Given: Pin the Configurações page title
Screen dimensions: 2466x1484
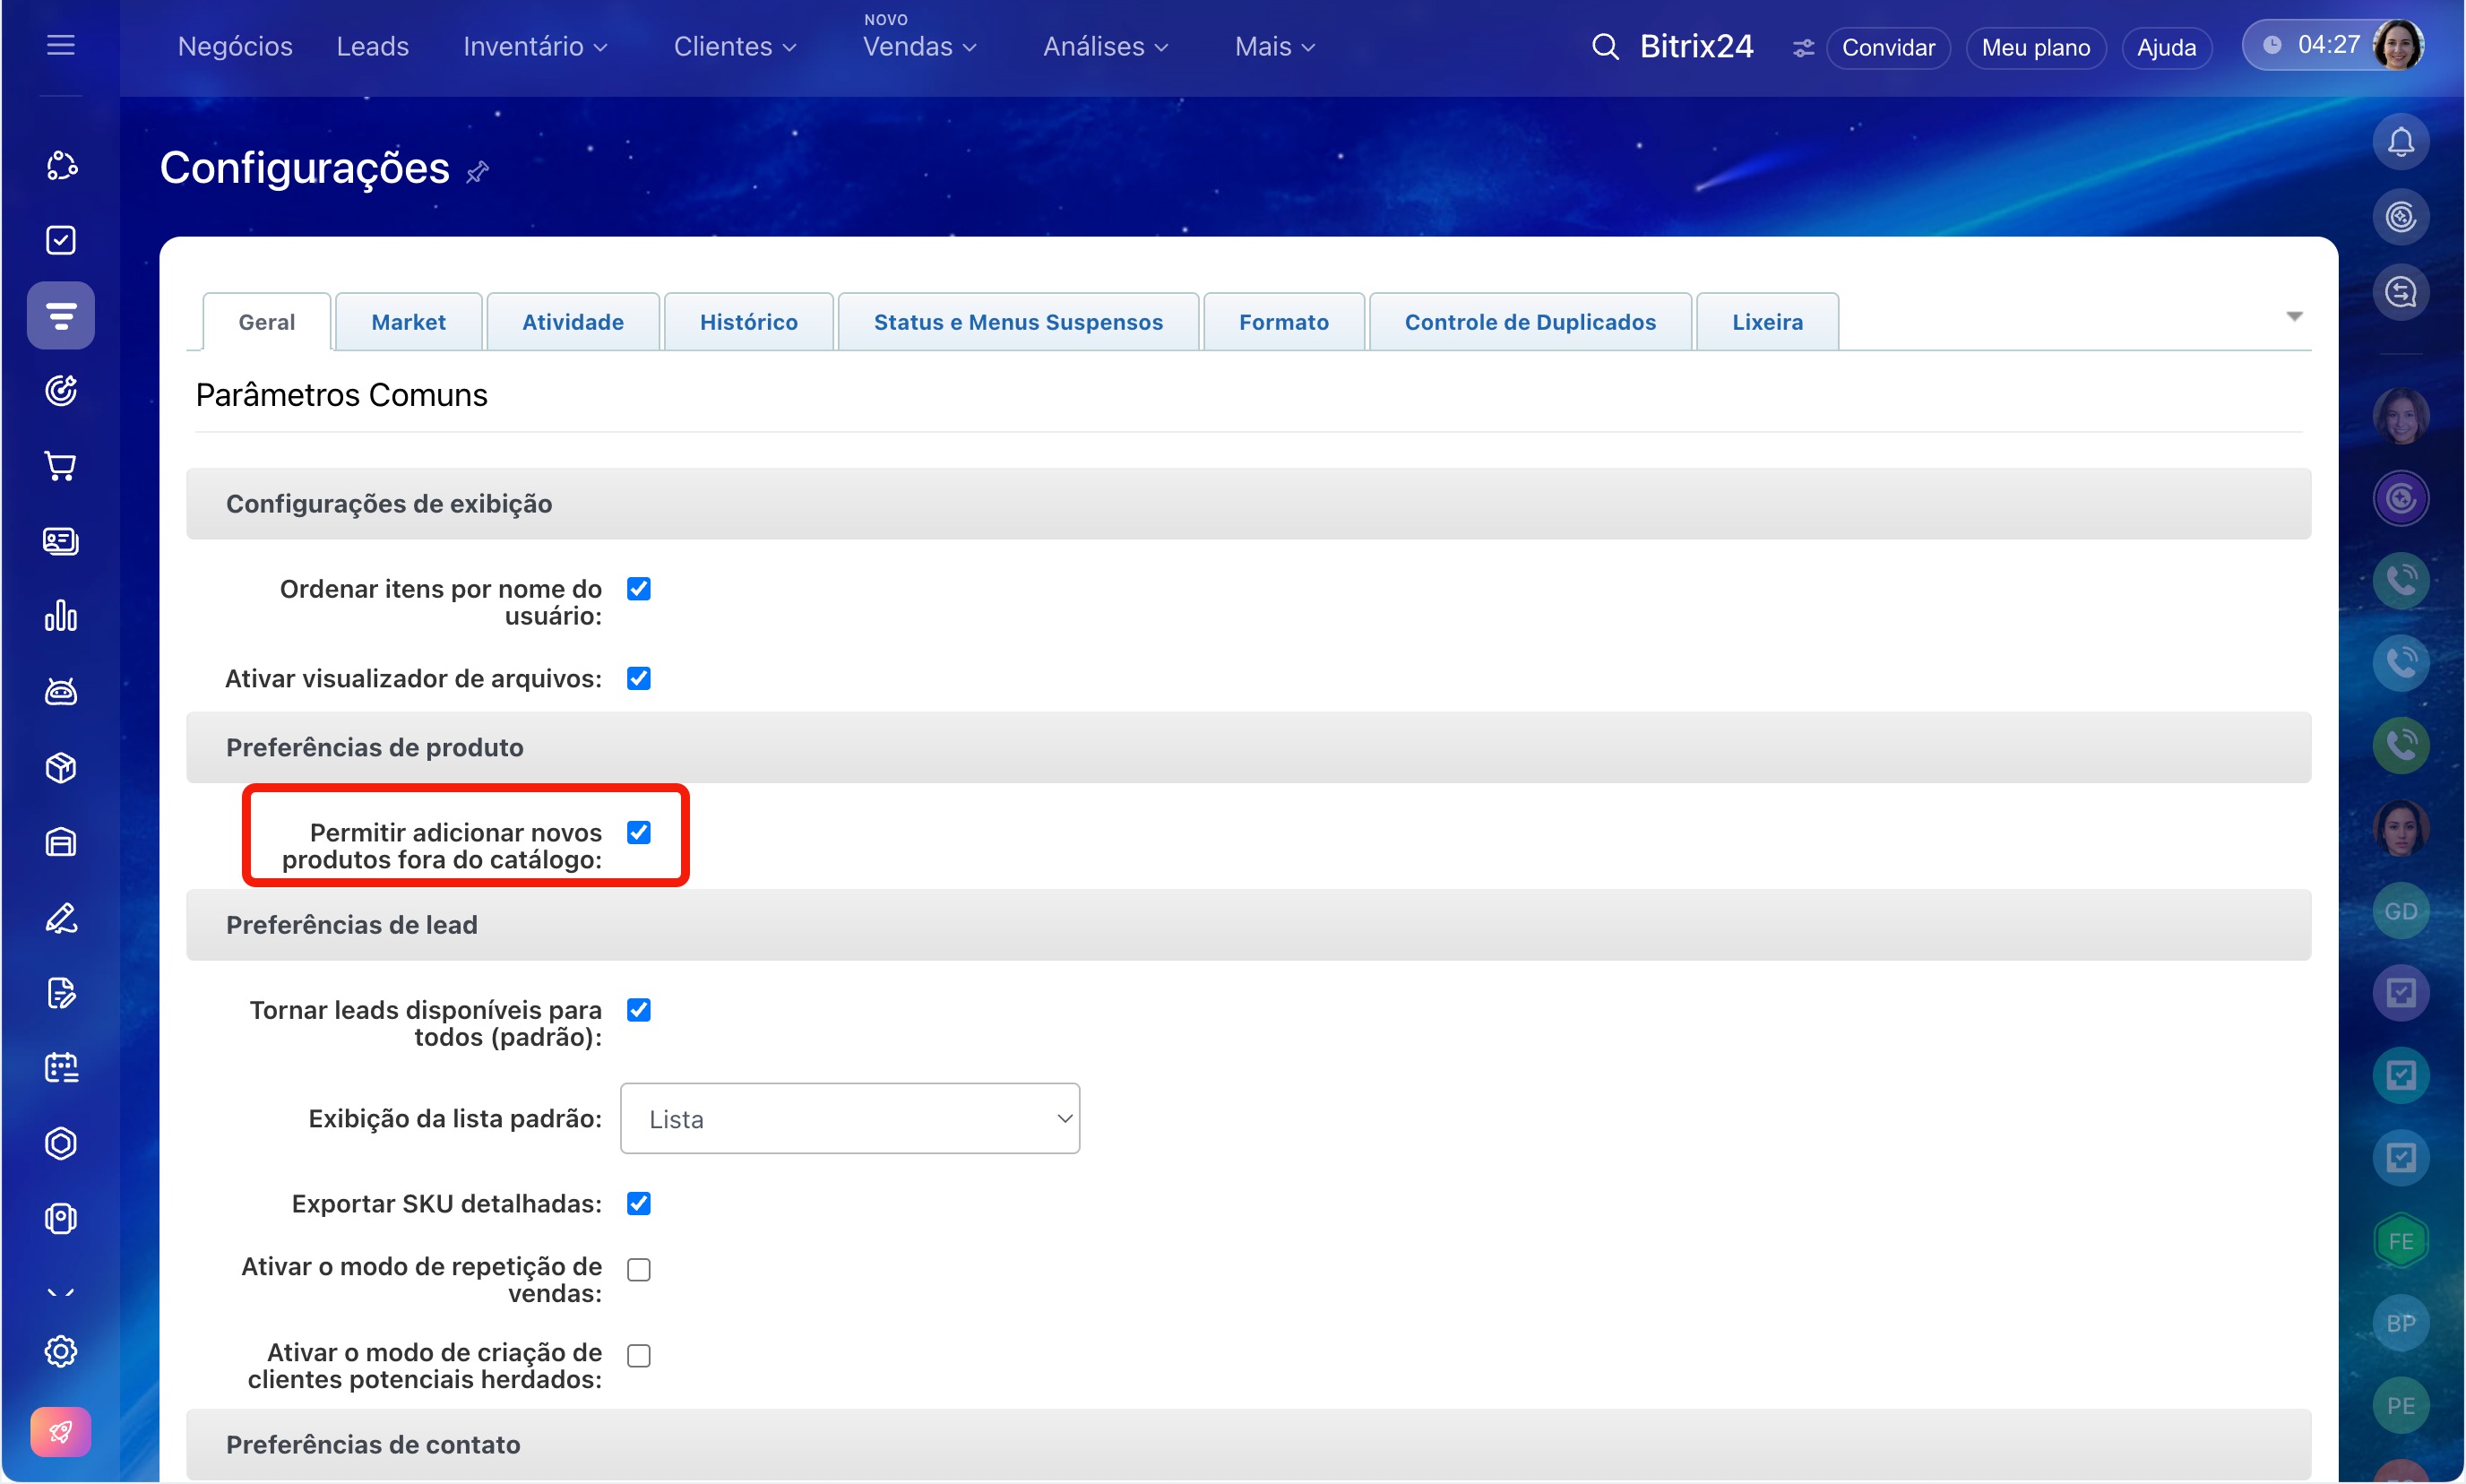Looking at the screenshot, I should [x=477, y=172].
